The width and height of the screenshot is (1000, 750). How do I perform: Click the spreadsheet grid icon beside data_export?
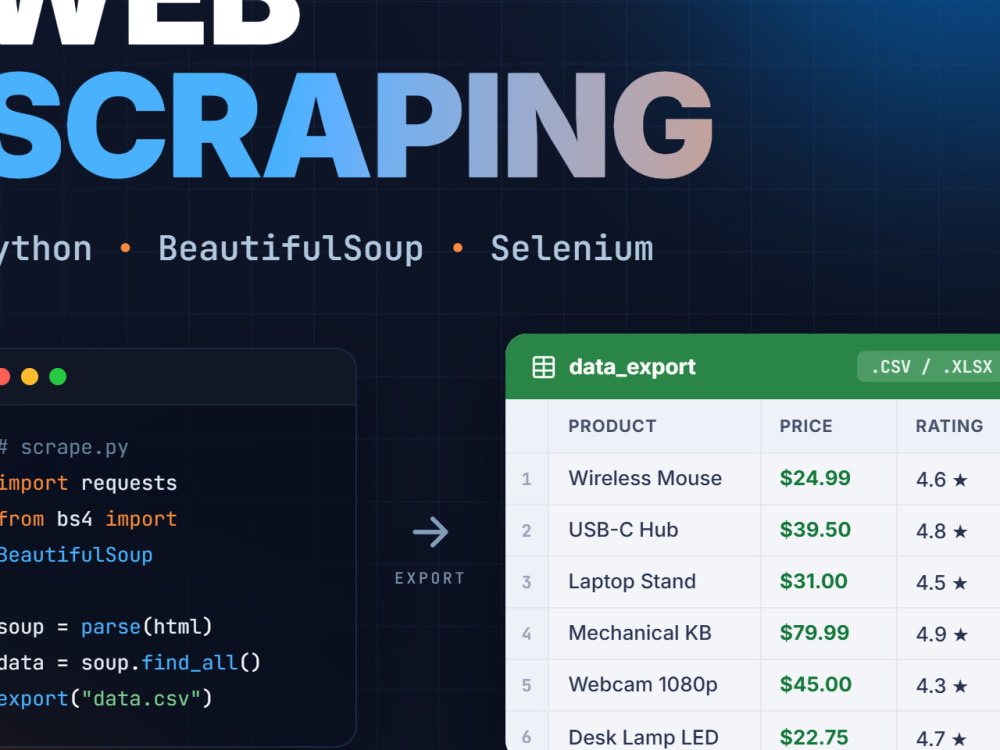[x=543, y=367]
